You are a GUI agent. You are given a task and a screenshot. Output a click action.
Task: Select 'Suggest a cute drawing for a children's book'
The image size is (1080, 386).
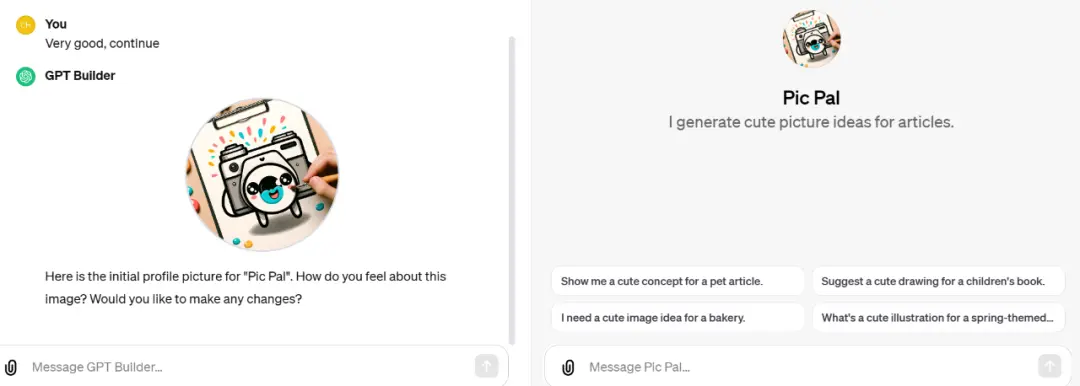pyautogui.click(x=939, y=281)
